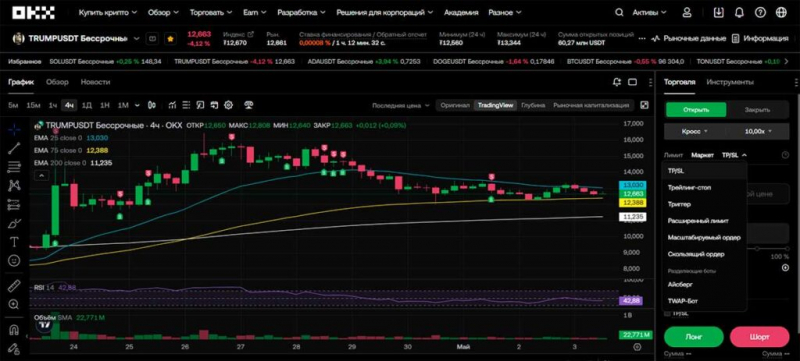The width and height of the screenshot is (800, 361).
Task: Expand more timeframes chevron
Action: (137, 106)
